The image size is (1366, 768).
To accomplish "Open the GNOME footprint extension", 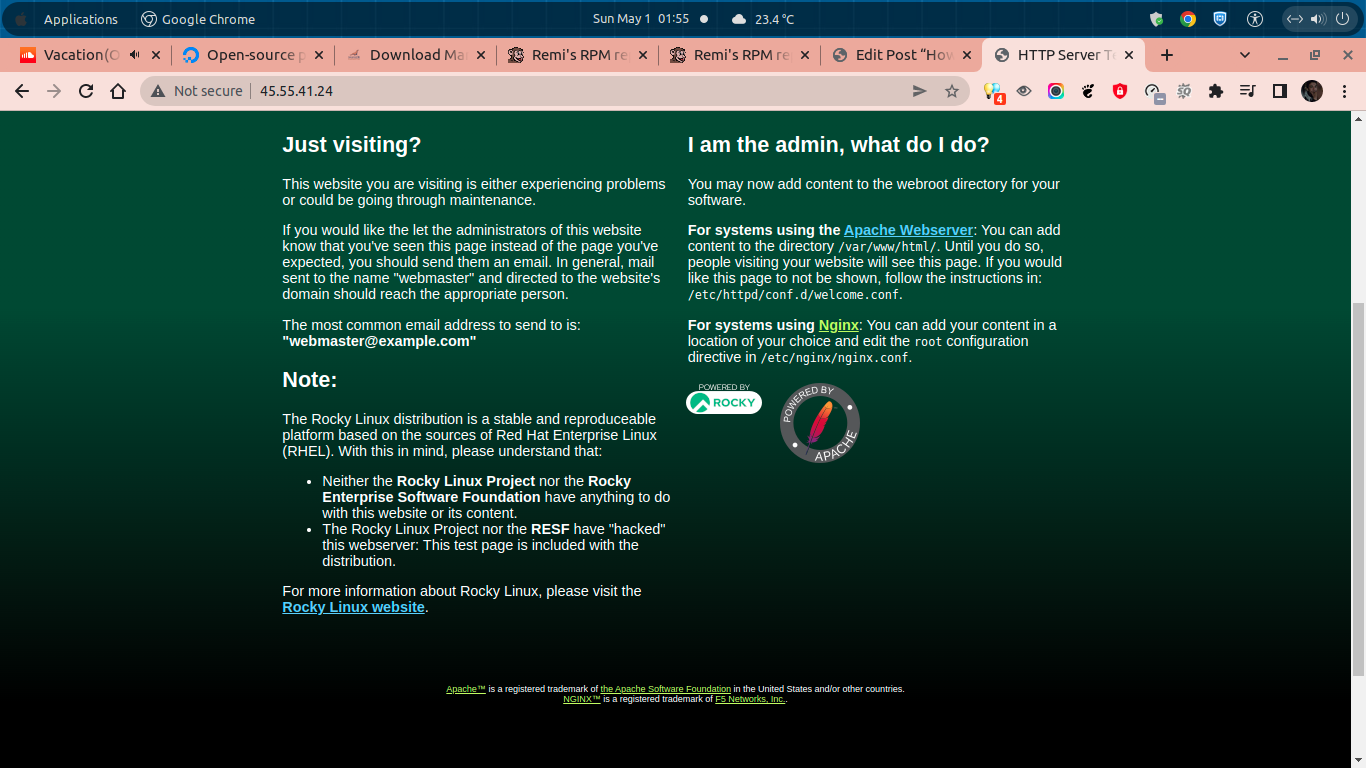I will point(1088,91).
